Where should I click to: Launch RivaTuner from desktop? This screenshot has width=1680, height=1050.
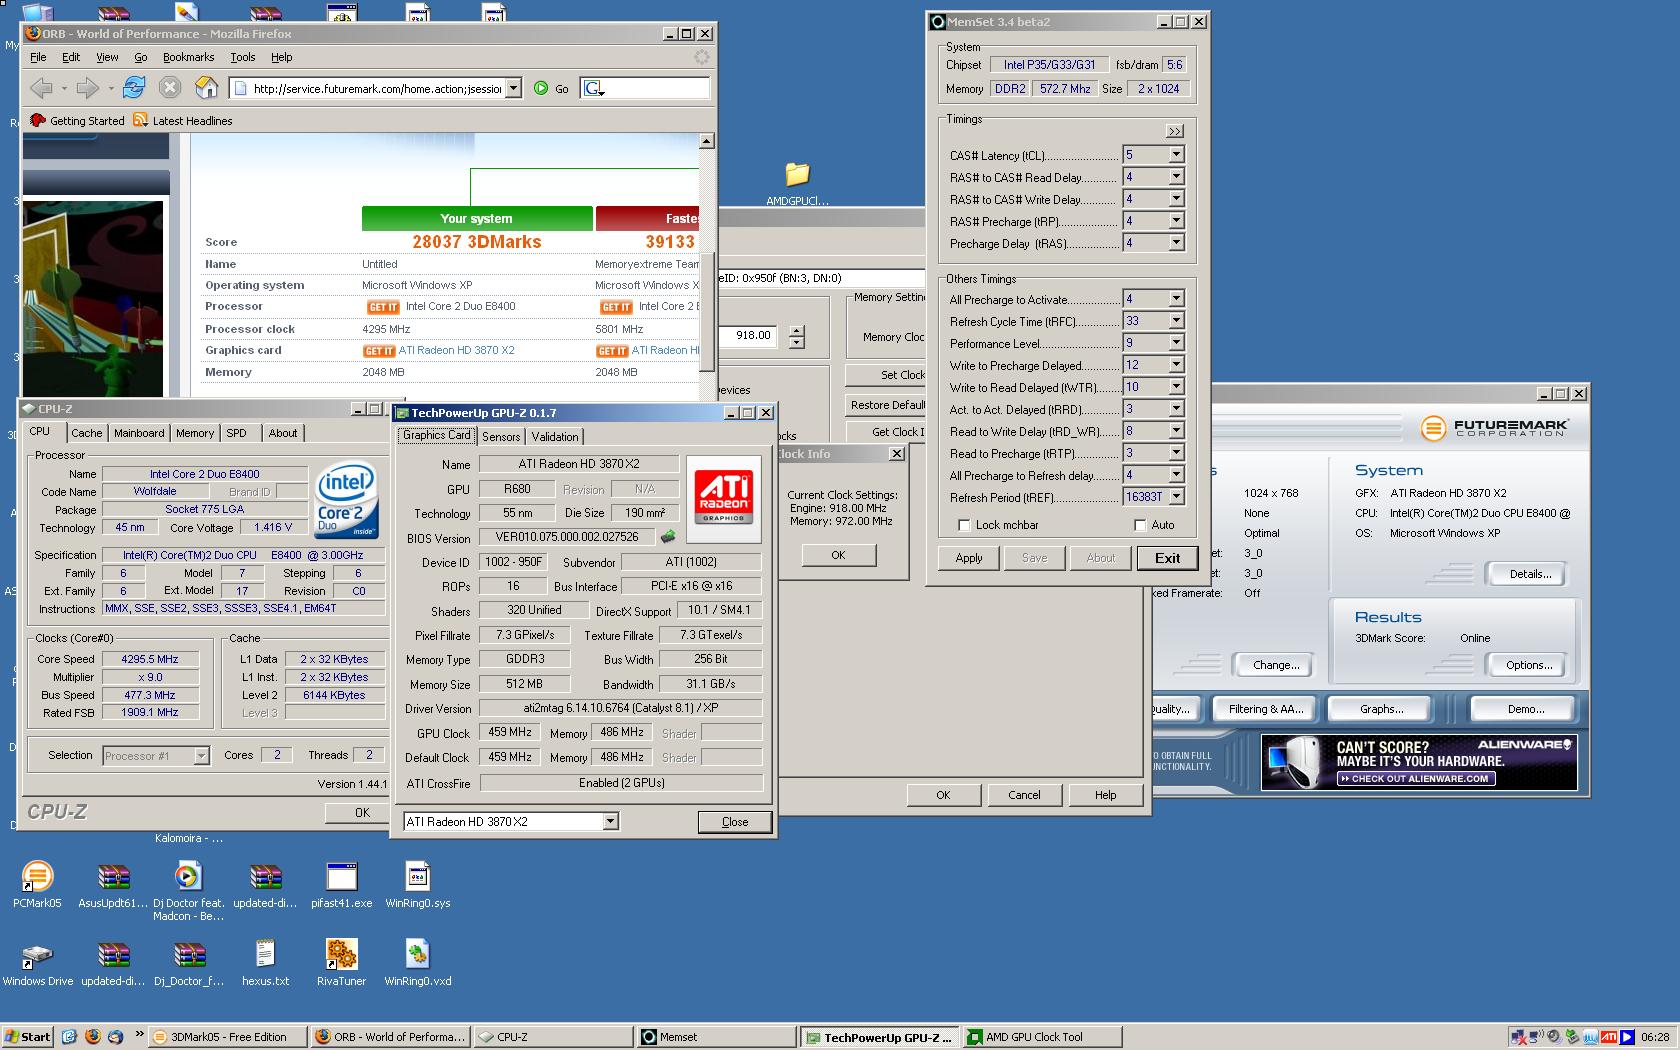341,963
